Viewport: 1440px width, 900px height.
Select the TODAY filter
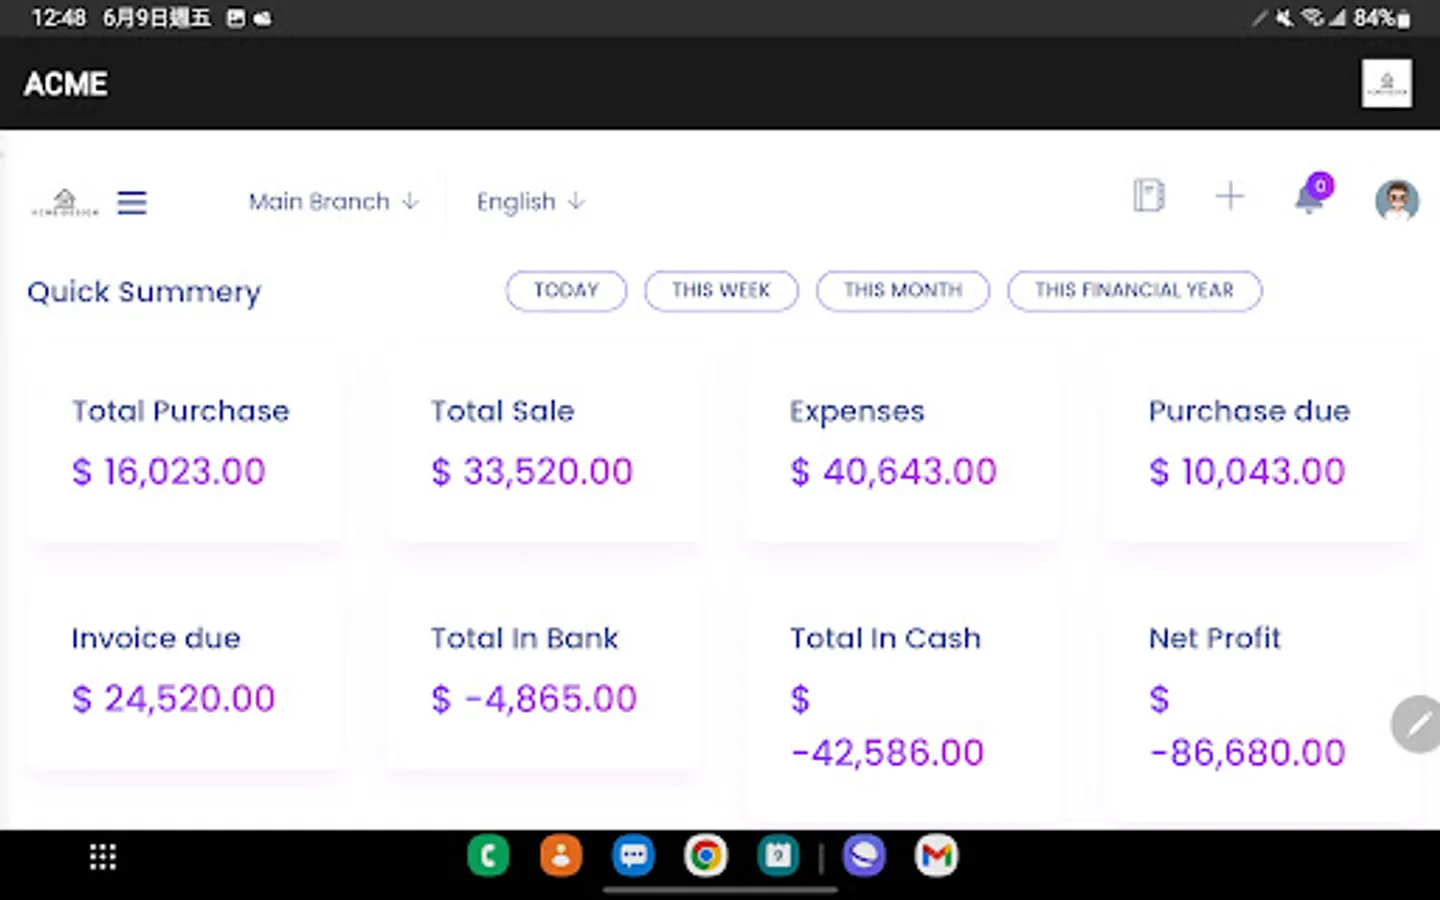[566, 291]
